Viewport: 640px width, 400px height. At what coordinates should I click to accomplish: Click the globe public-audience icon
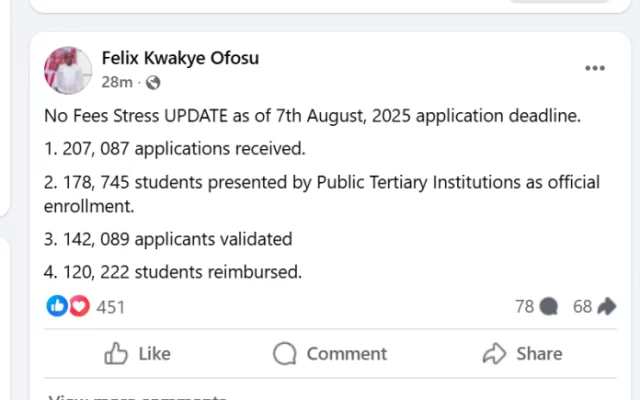(x=153, y=82)
